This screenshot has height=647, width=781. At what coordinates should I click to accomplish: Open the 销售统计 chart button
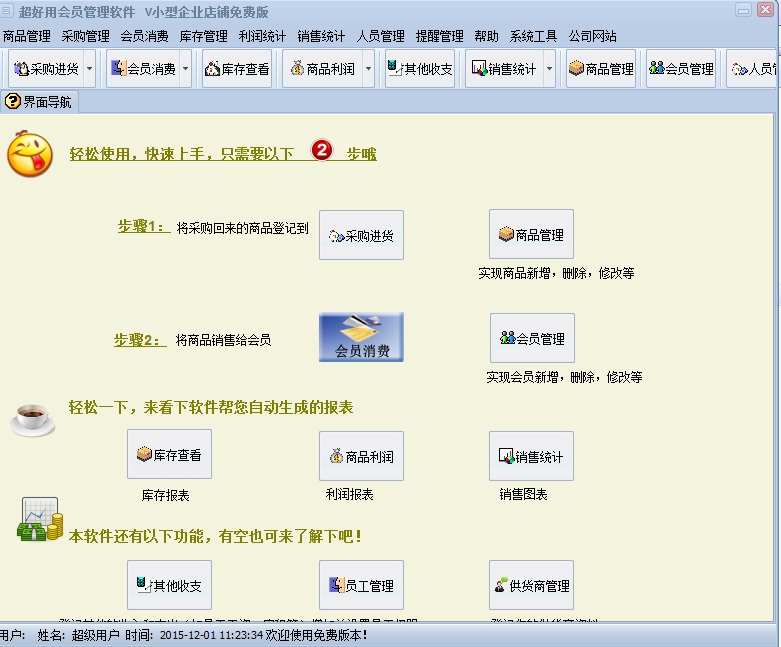click(x=531, y=456)
